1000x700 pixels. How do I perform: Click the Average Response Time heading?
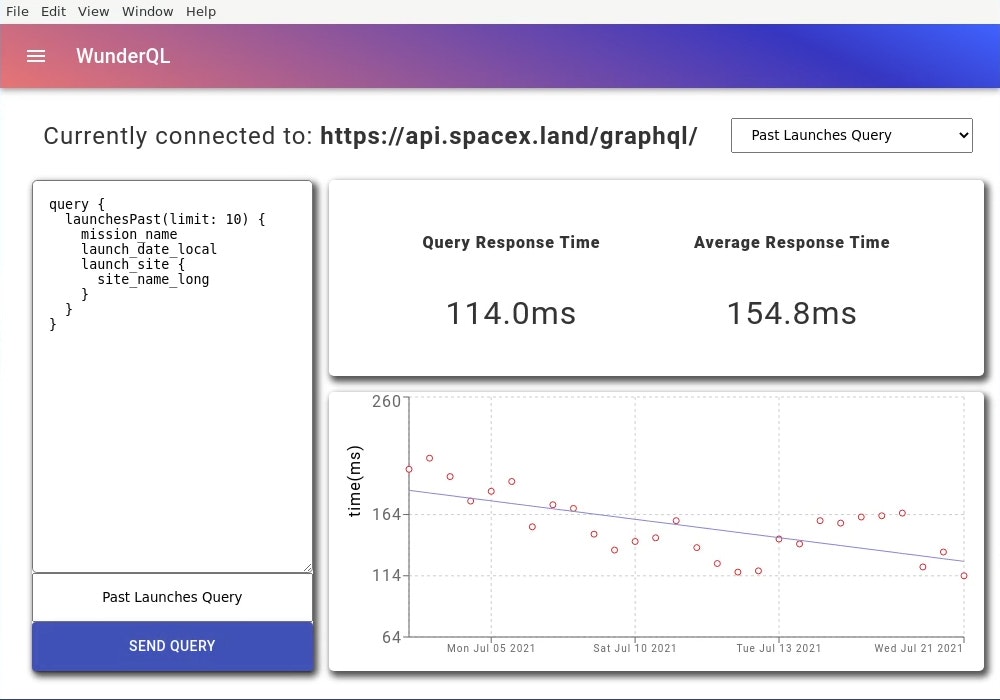(x=791, y=242)
